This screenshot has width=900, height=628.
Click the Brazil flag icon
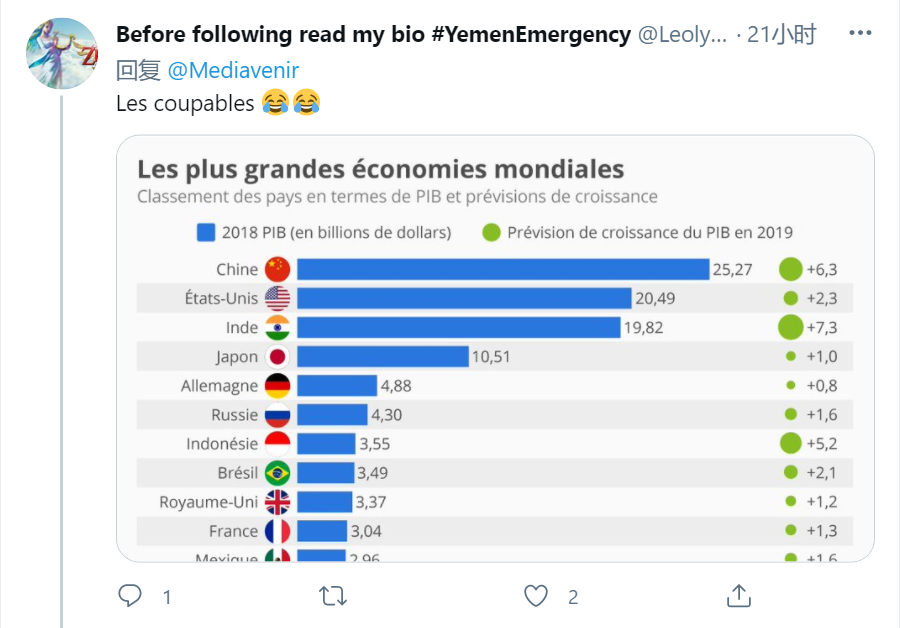click(277, 473)
